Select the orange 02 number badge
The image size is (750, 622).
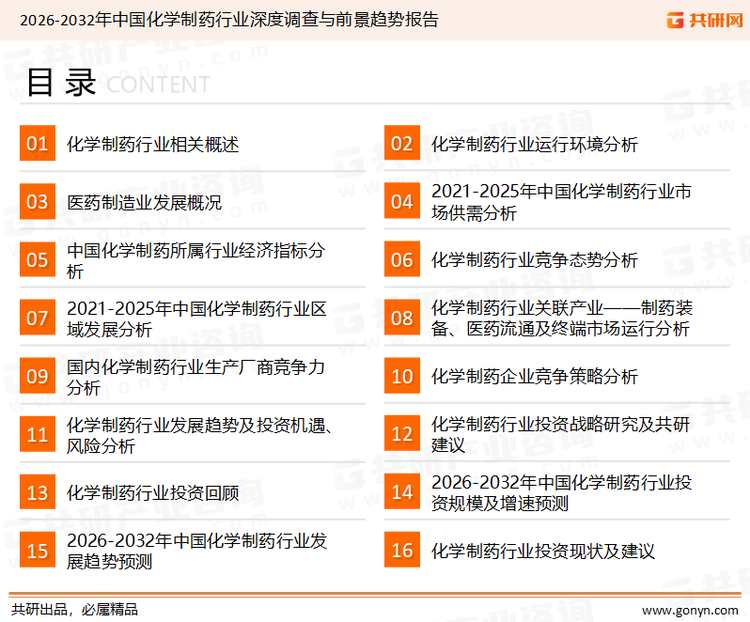click(x=402, y=144)
